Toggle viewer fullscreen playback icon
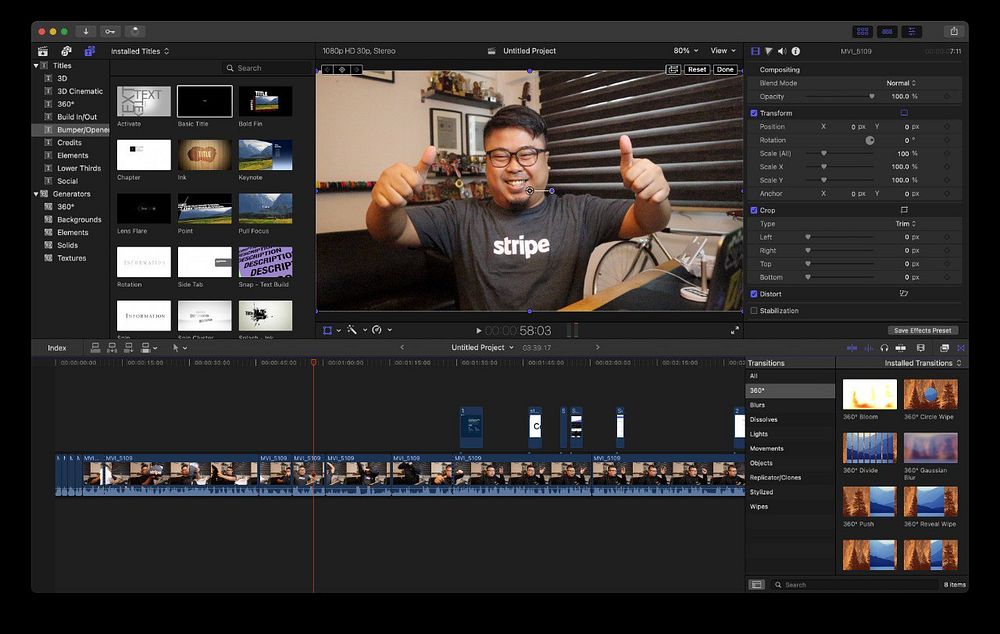Screen dimensions: 1000x634 735,330
